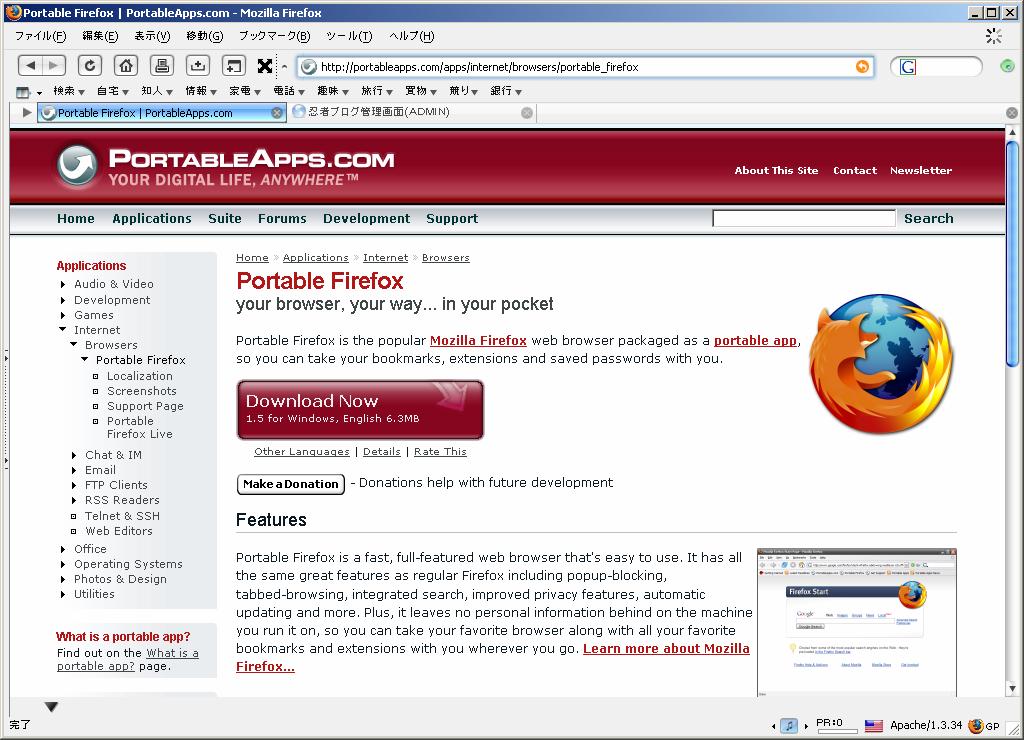This screenshot has height=740, width=1024.
Task: Click the left arrow beside music icon
Action: [x=774, y=726]
